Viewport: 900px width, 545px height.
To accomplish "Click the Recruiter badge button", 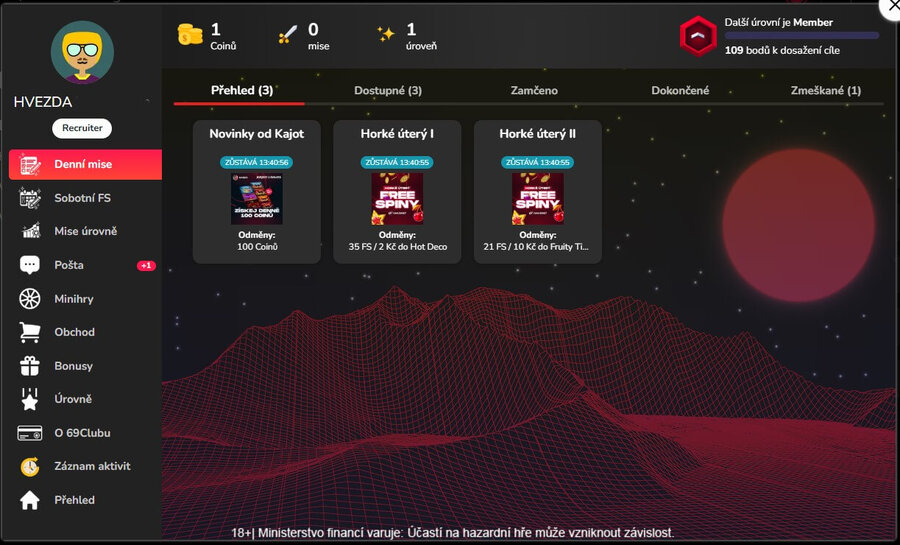I will click(x=82, y=128).
